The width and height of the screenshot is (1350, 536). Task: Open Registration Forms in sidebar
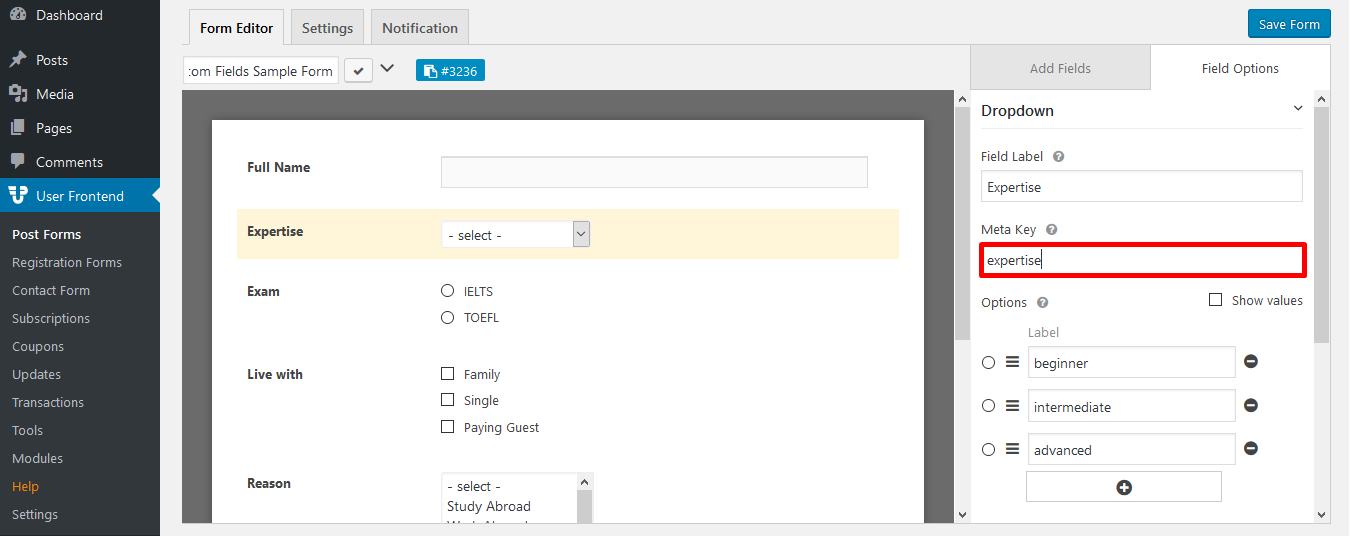coord(67,263)
